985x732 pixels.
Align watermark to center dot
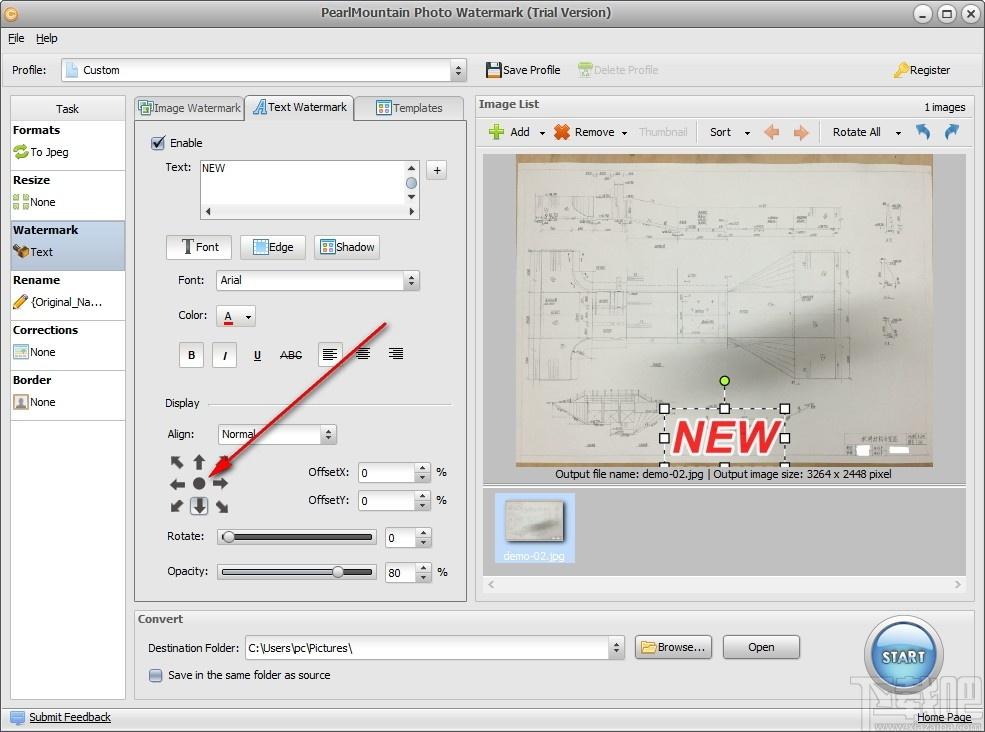pos(199,484)
